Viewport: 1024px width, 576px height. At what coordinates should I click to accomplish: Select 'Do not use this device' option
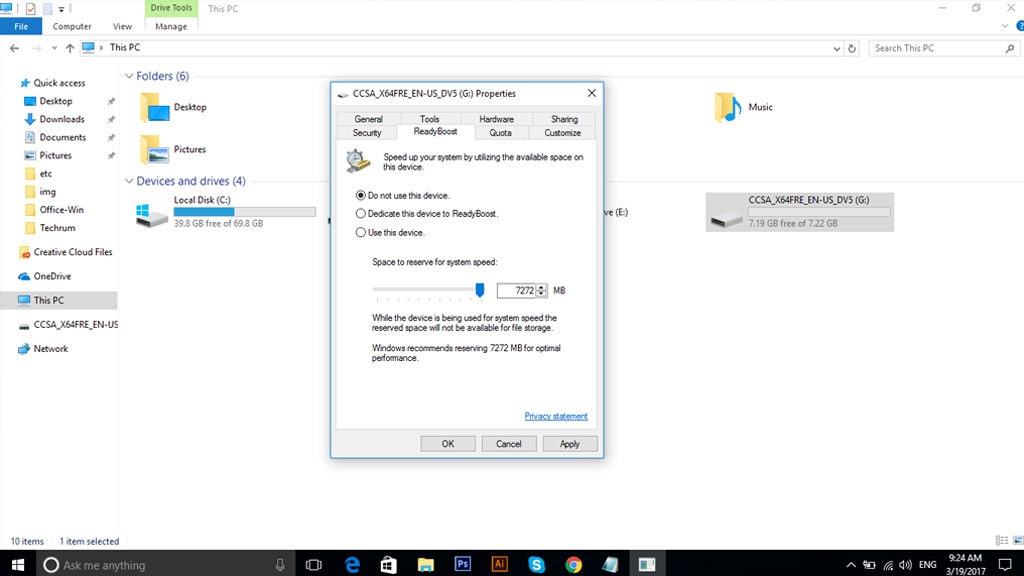point(361,196)
